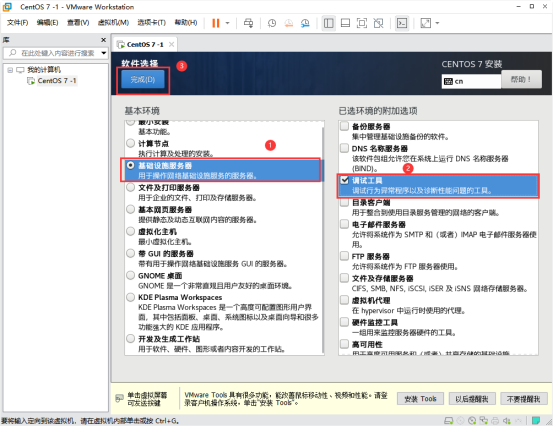Open the 查看(V) menu
The width and height of the screenshot is (554, 427).
point(78,23)
